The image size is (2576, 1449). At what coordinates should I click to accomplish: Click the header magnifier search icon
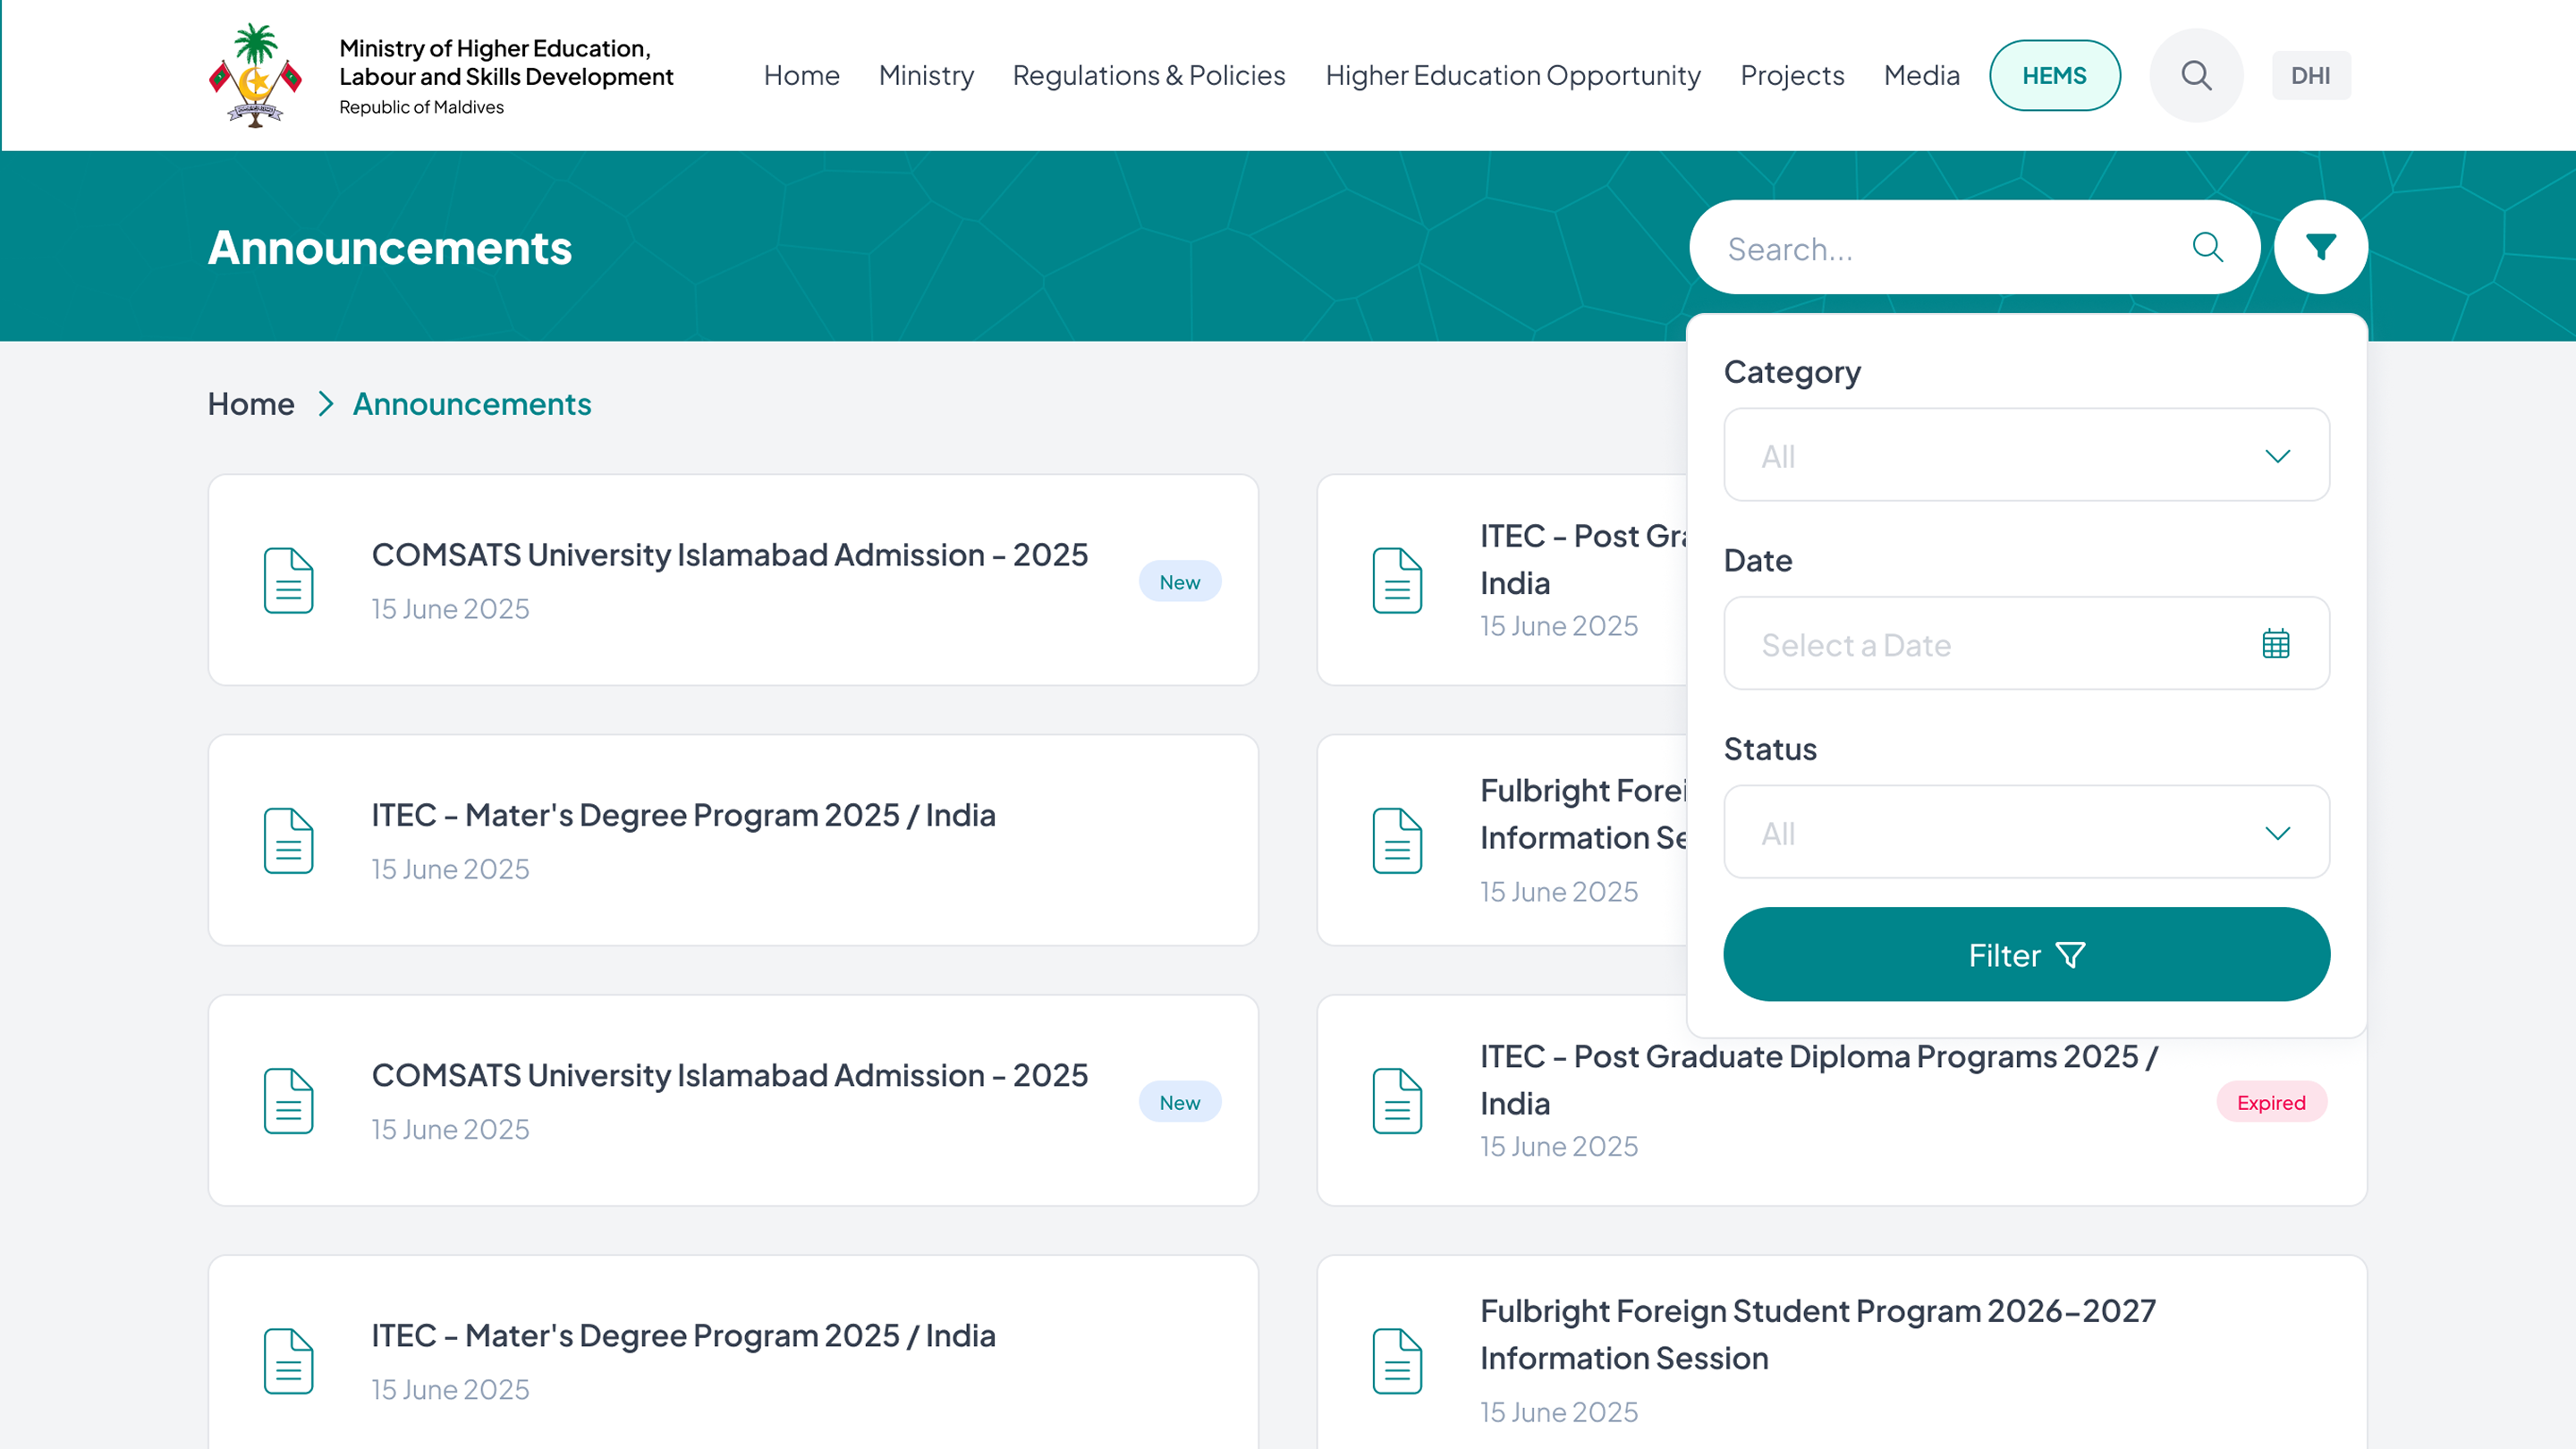click(2196, 75)
